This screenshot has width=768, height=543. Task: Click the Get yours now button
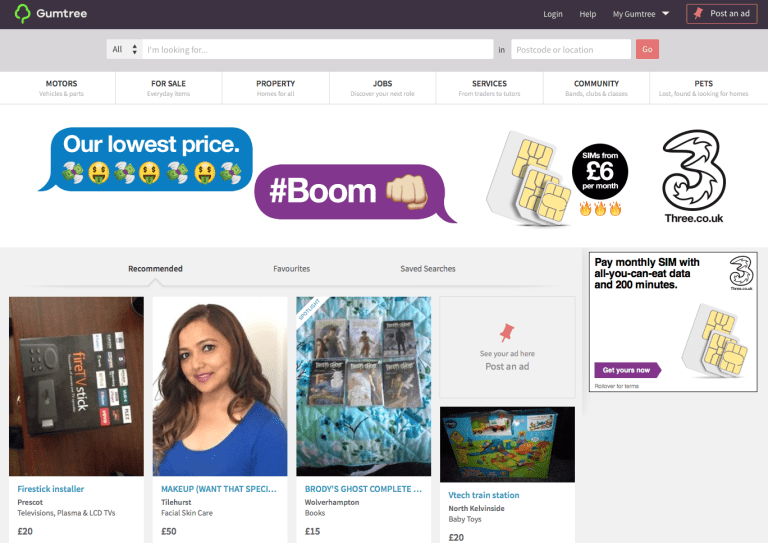tap(626, 370)
